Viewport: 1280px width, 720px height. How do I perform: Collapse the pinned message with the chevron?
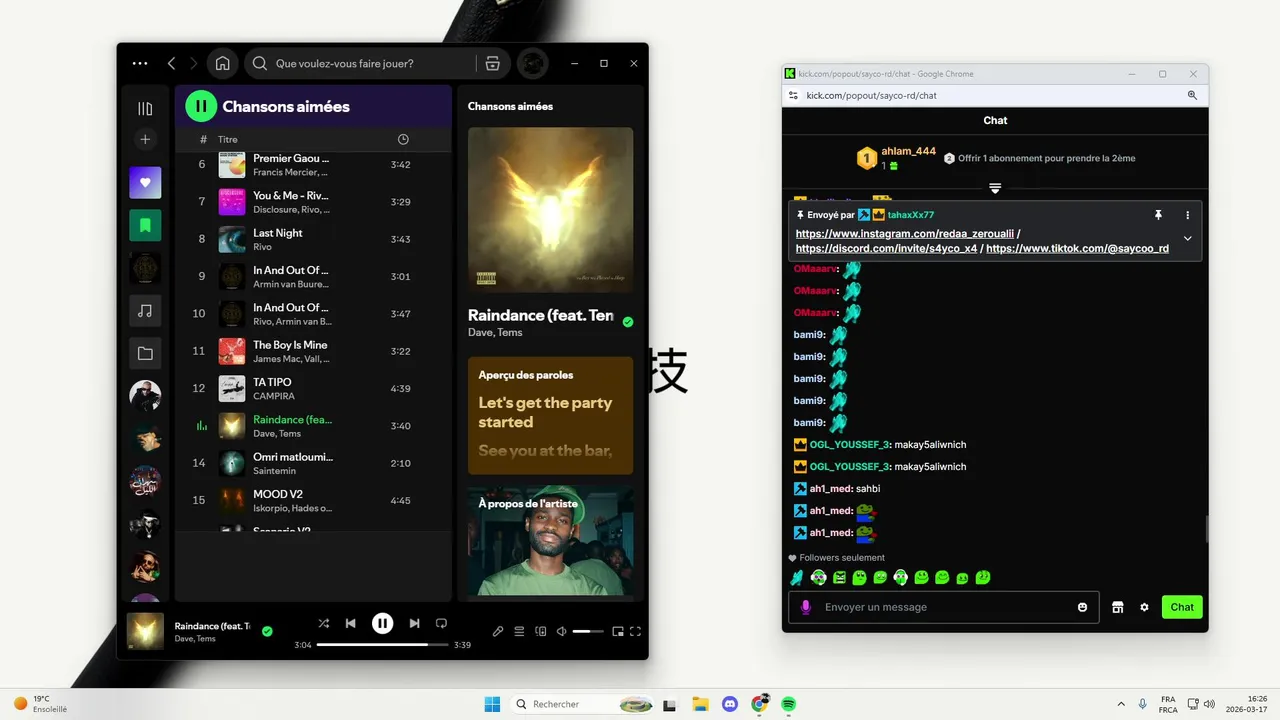(x=1187, y=238)
